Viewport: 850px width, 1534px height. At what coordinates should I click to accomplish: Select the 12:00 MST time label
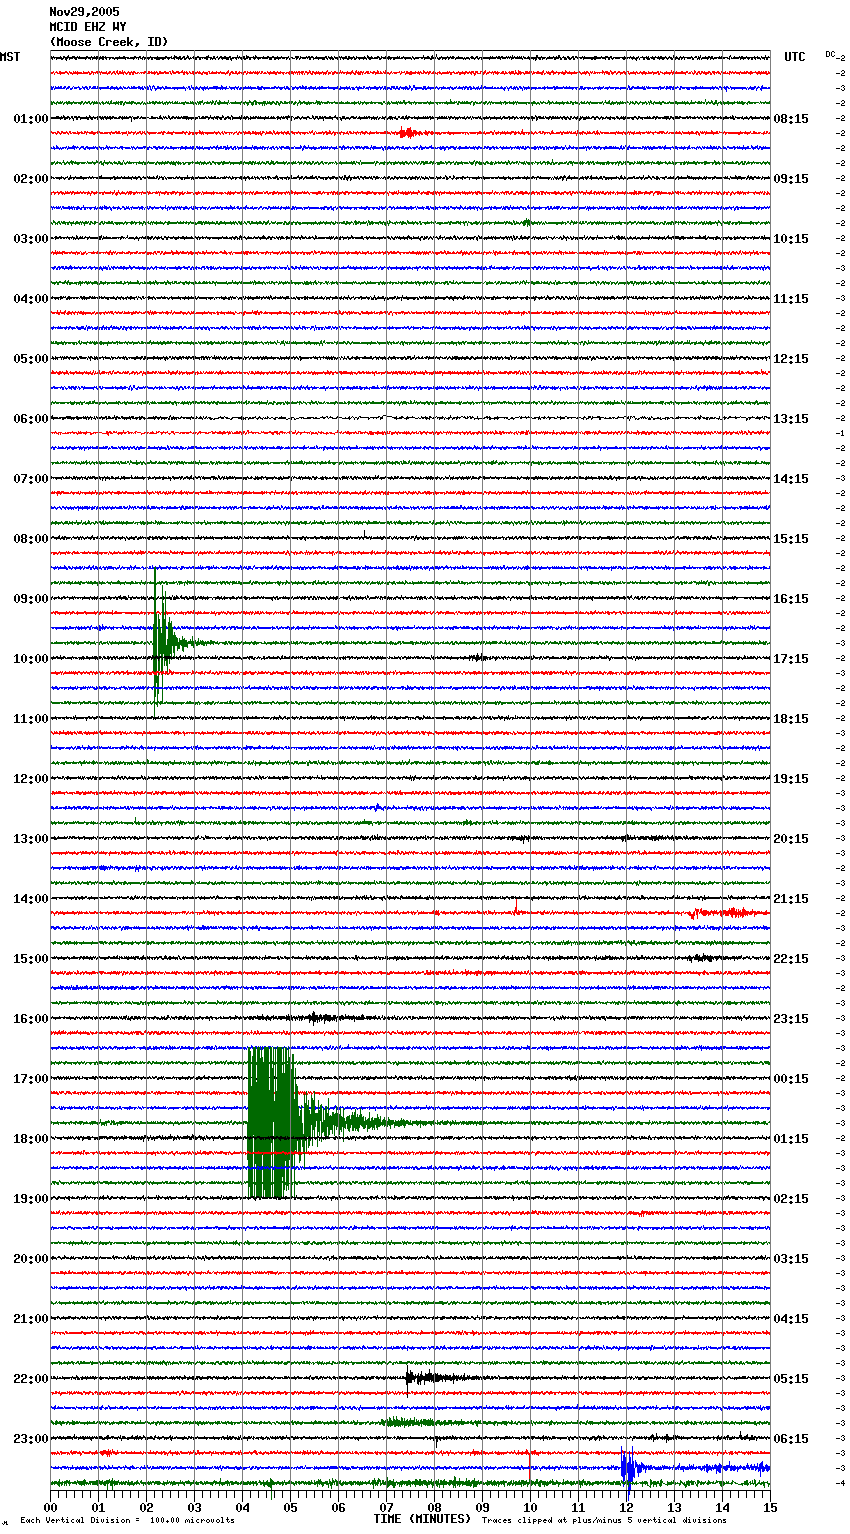click(x=31, y=779)
